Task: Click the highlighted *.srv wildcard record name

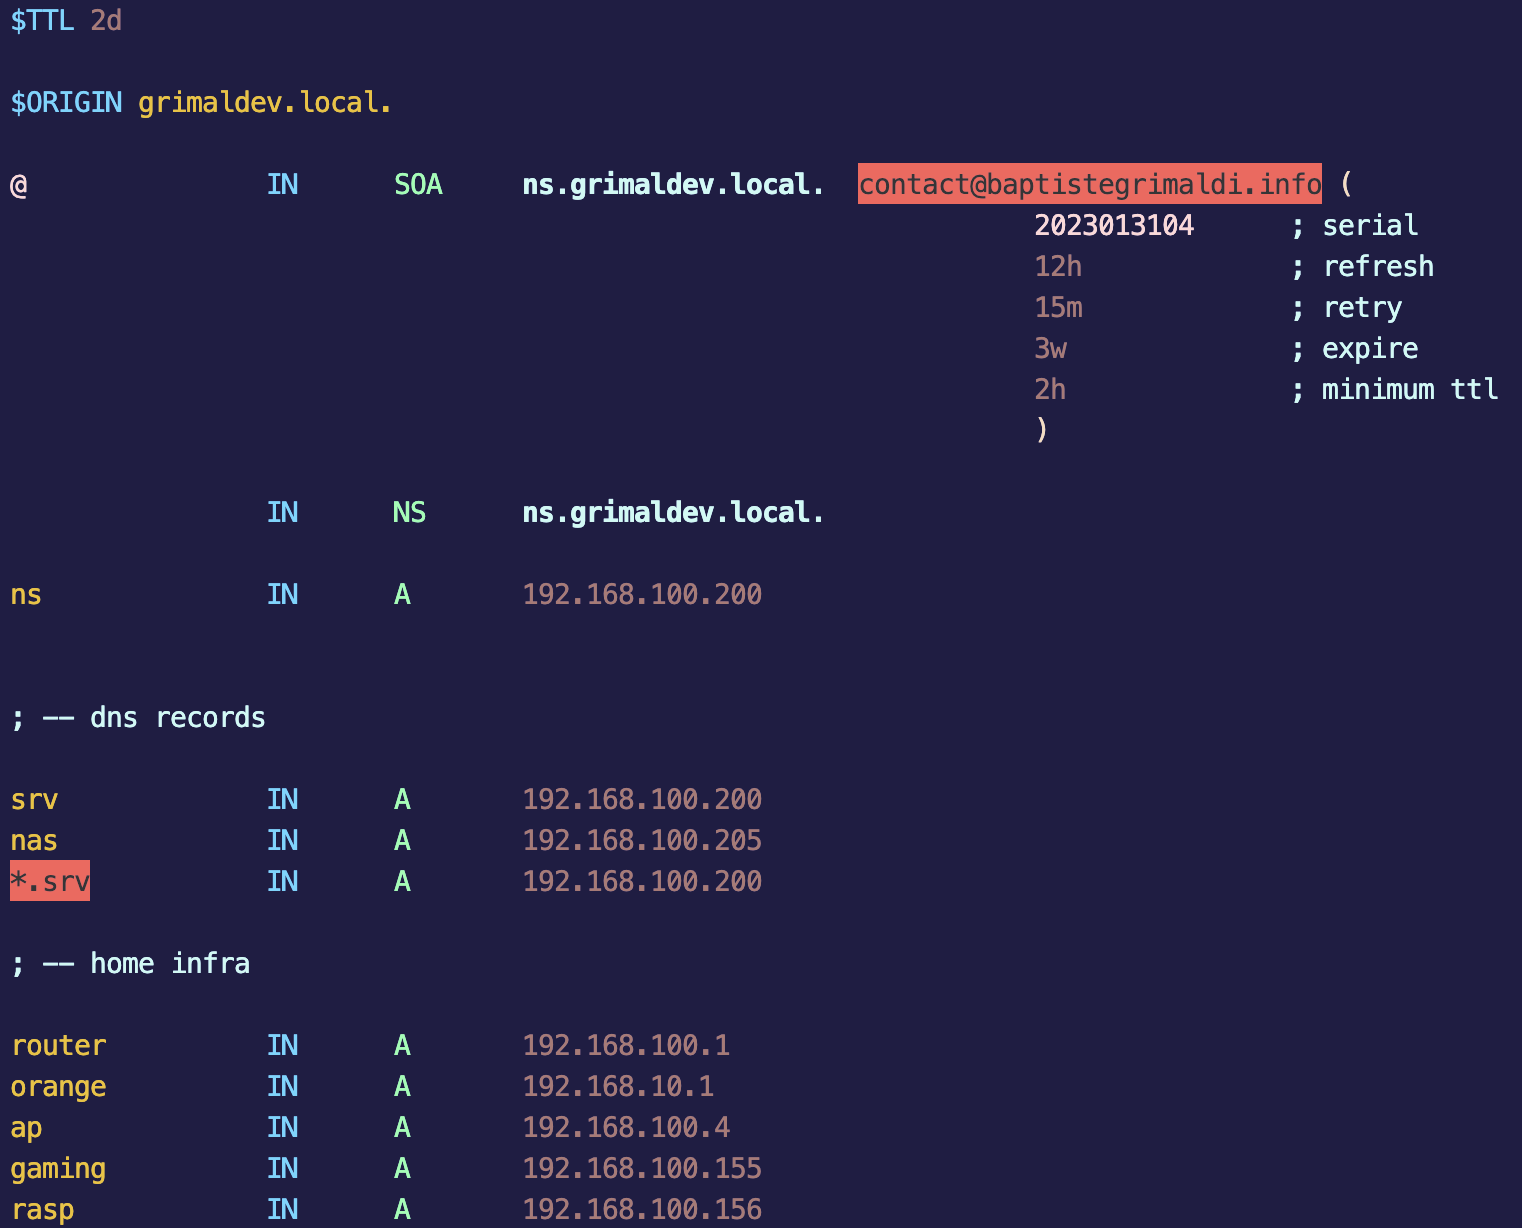Action: 50,881
